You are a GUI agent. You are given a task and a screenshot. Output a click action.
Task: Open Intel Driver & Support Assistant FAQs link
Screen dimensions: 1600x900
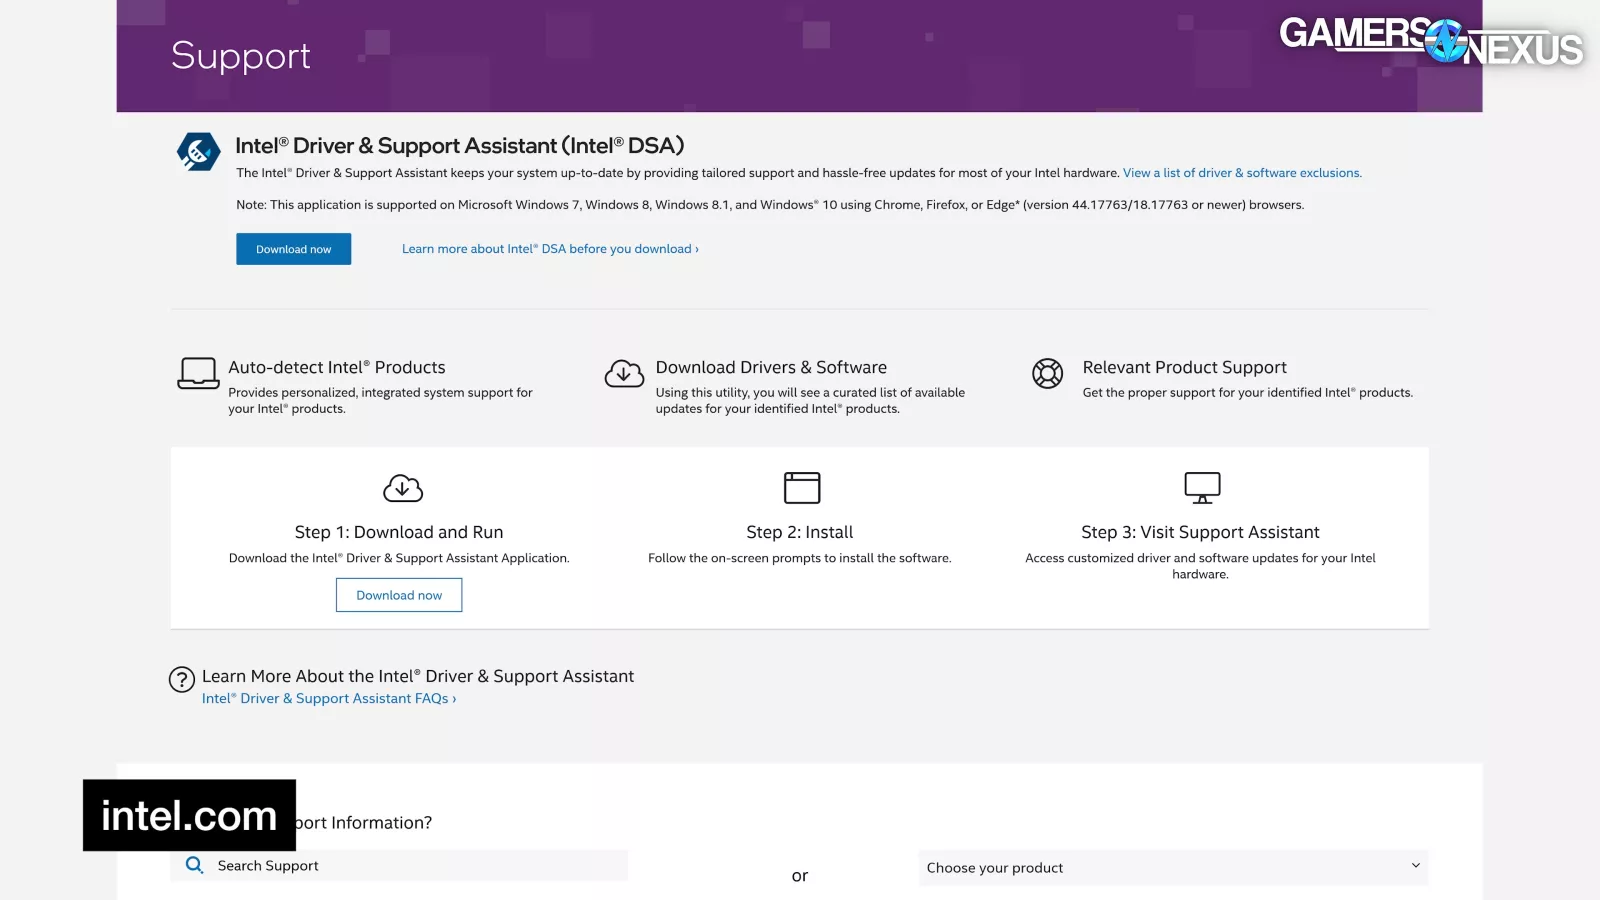coord(328,699)
